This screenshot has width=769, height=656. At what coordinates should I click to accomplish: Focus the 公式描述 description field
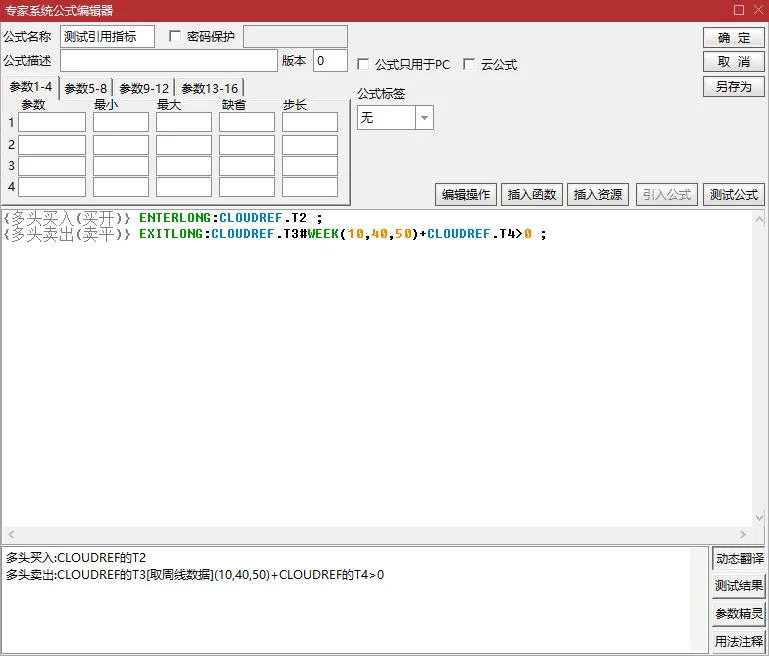click(x=169, y=61)
